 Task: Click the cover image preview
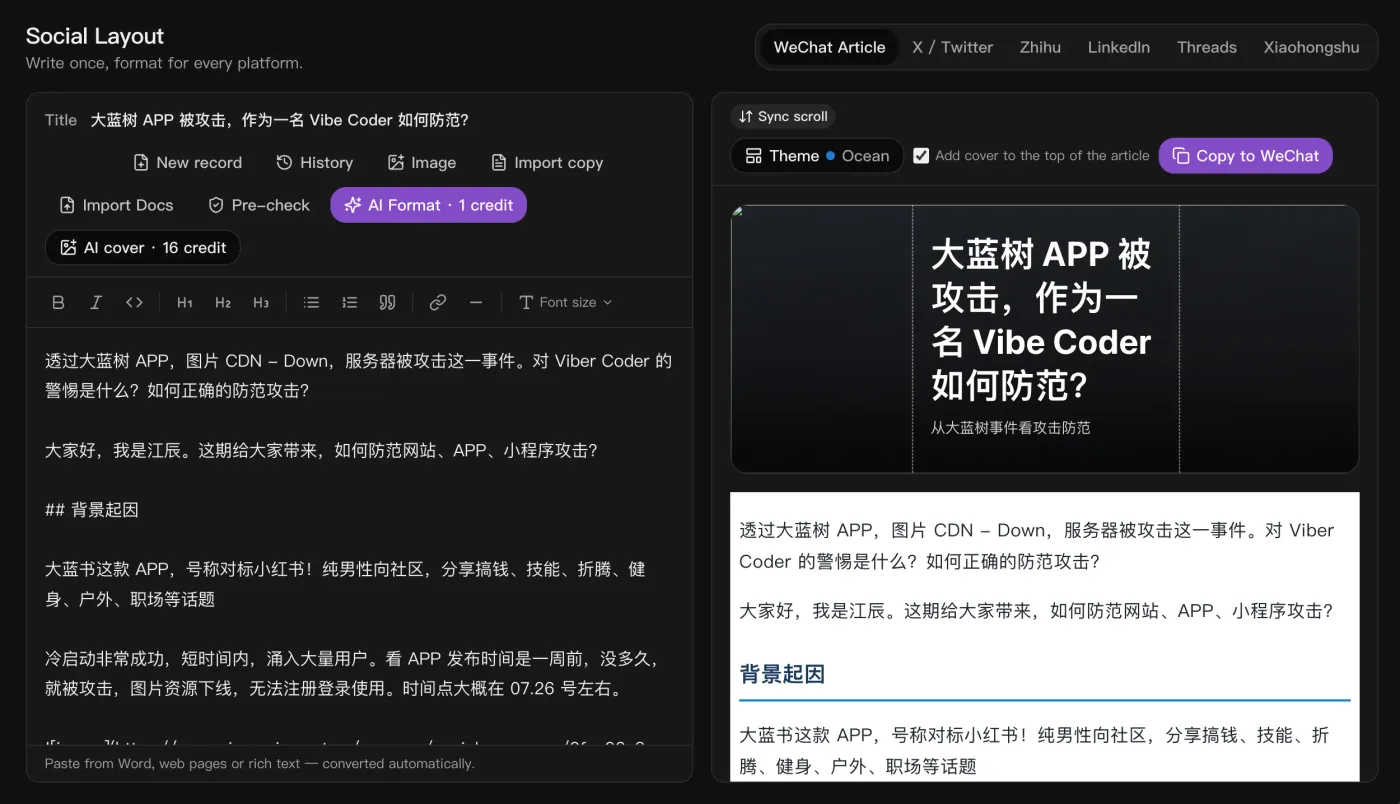1045,339
